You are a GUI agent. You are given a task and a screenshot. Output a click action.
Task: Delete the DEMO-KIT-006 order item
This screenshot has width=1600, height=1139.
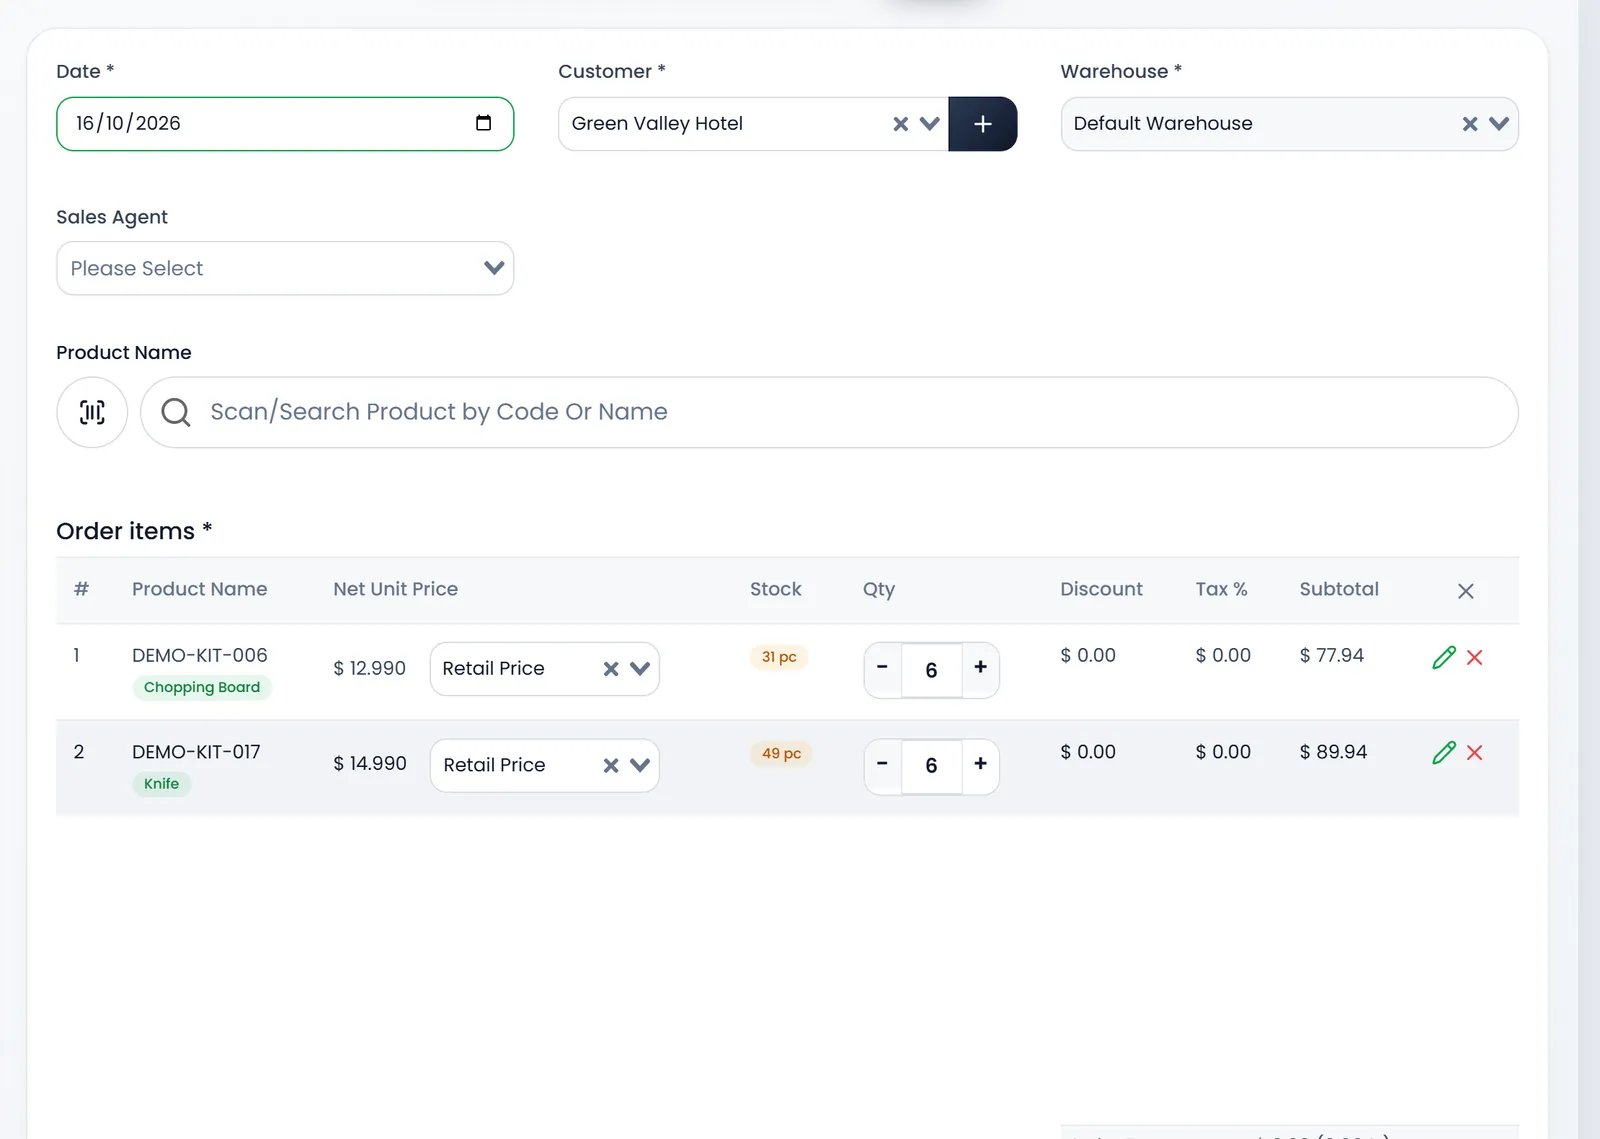1475,657
